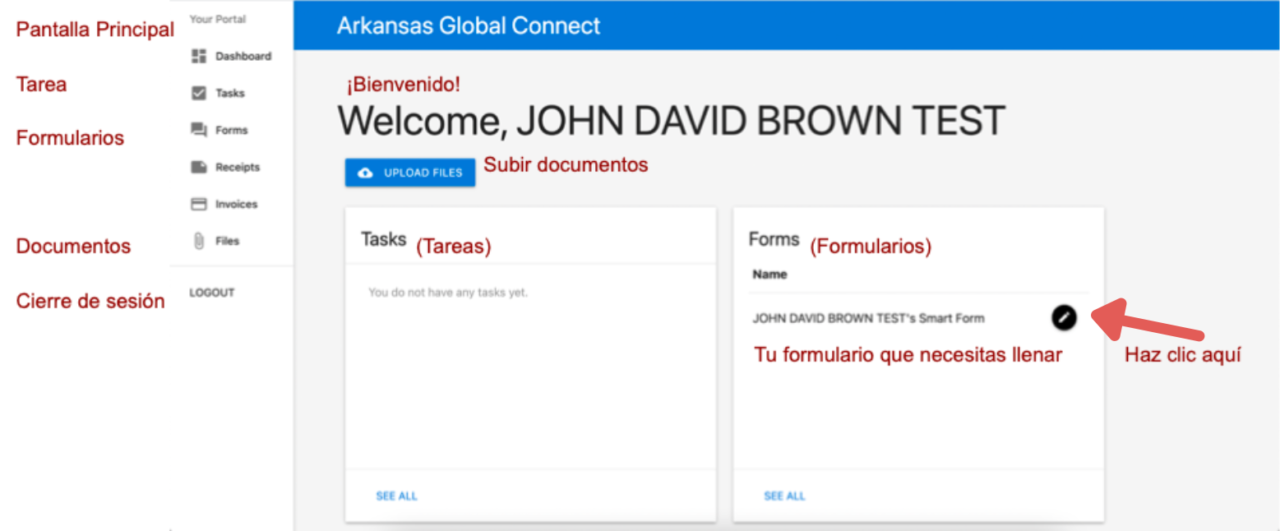
Task: Click the LOGOUT link
Action: click(x=212, y=293)
